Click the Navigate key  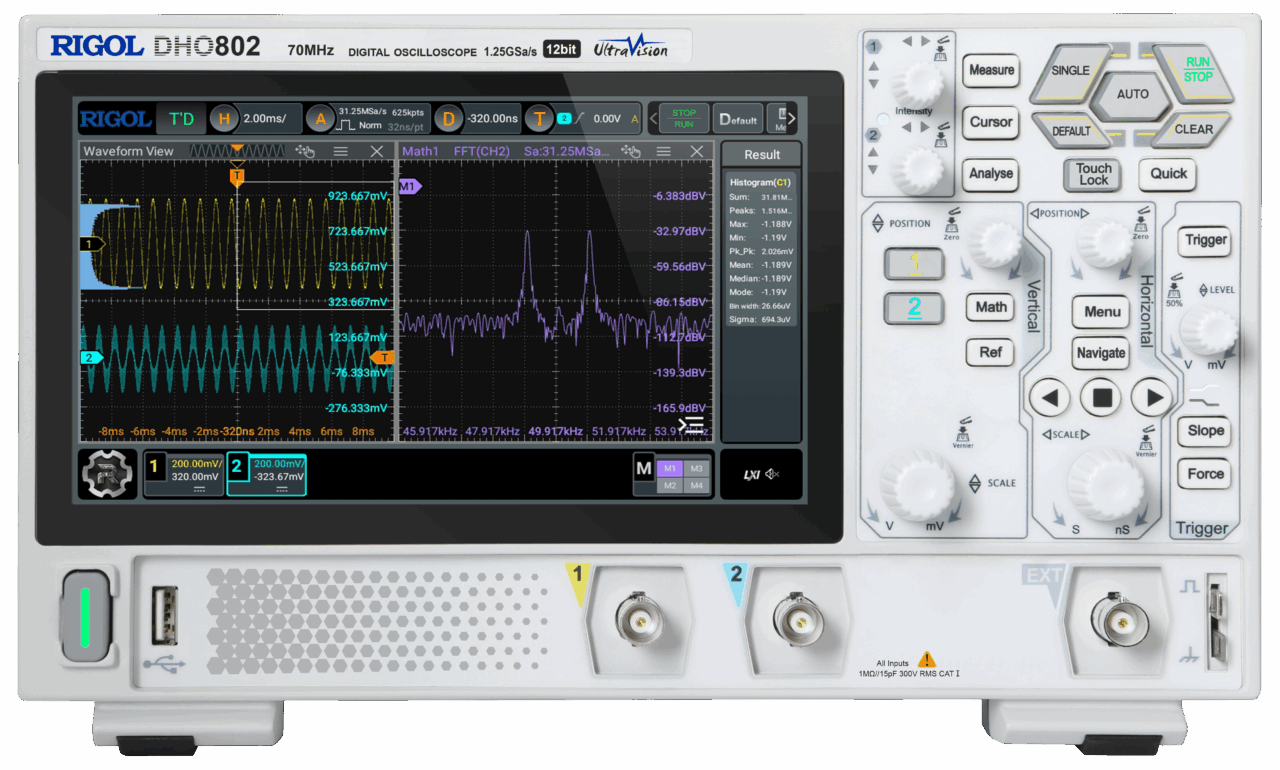pyautogui.click(x=1101, y=353)
